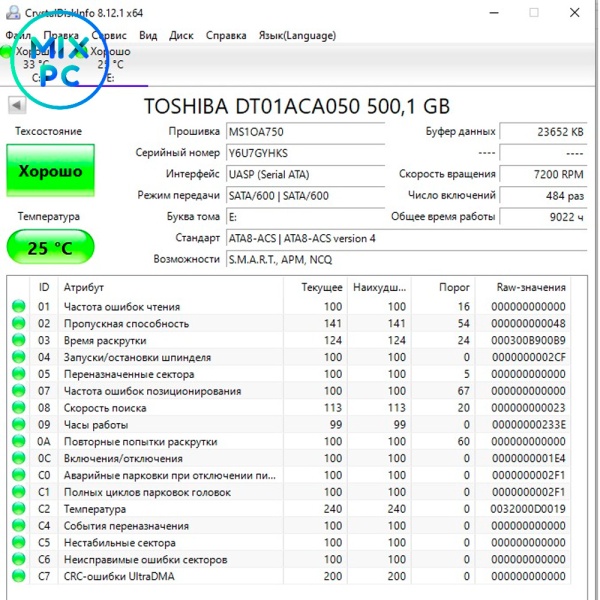Click status dot for Время раскрутки row
The height and width of the screenshot is (600, 600).
18,340
